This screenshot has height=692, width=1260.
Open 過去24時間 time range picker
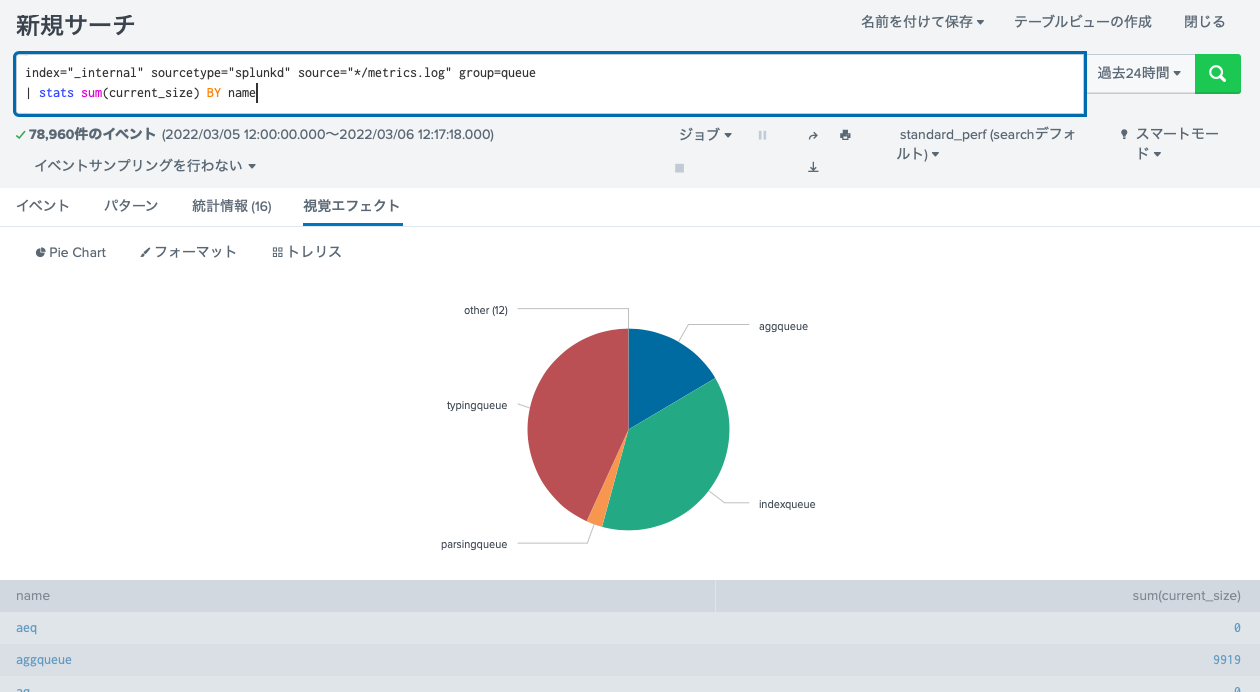1139,73
